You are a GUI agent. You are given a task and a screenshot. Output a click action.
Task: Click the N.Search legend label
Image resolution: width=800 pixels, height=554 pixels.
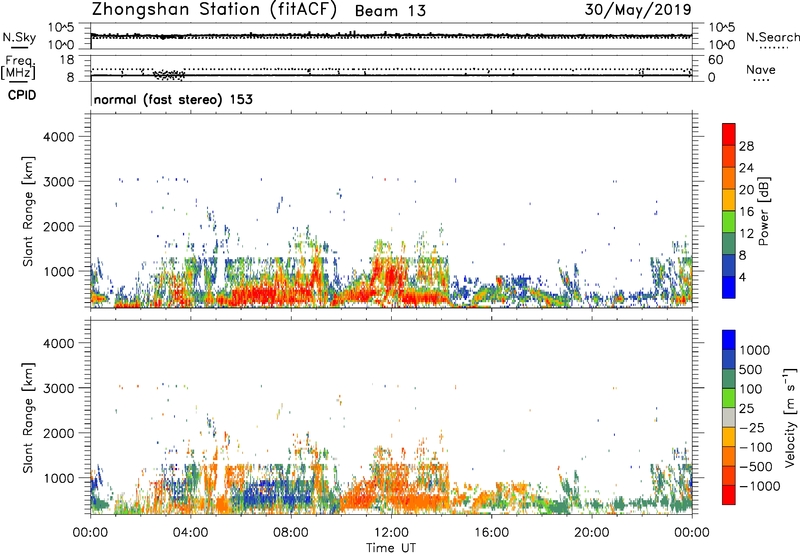click(x=772, y=37)
